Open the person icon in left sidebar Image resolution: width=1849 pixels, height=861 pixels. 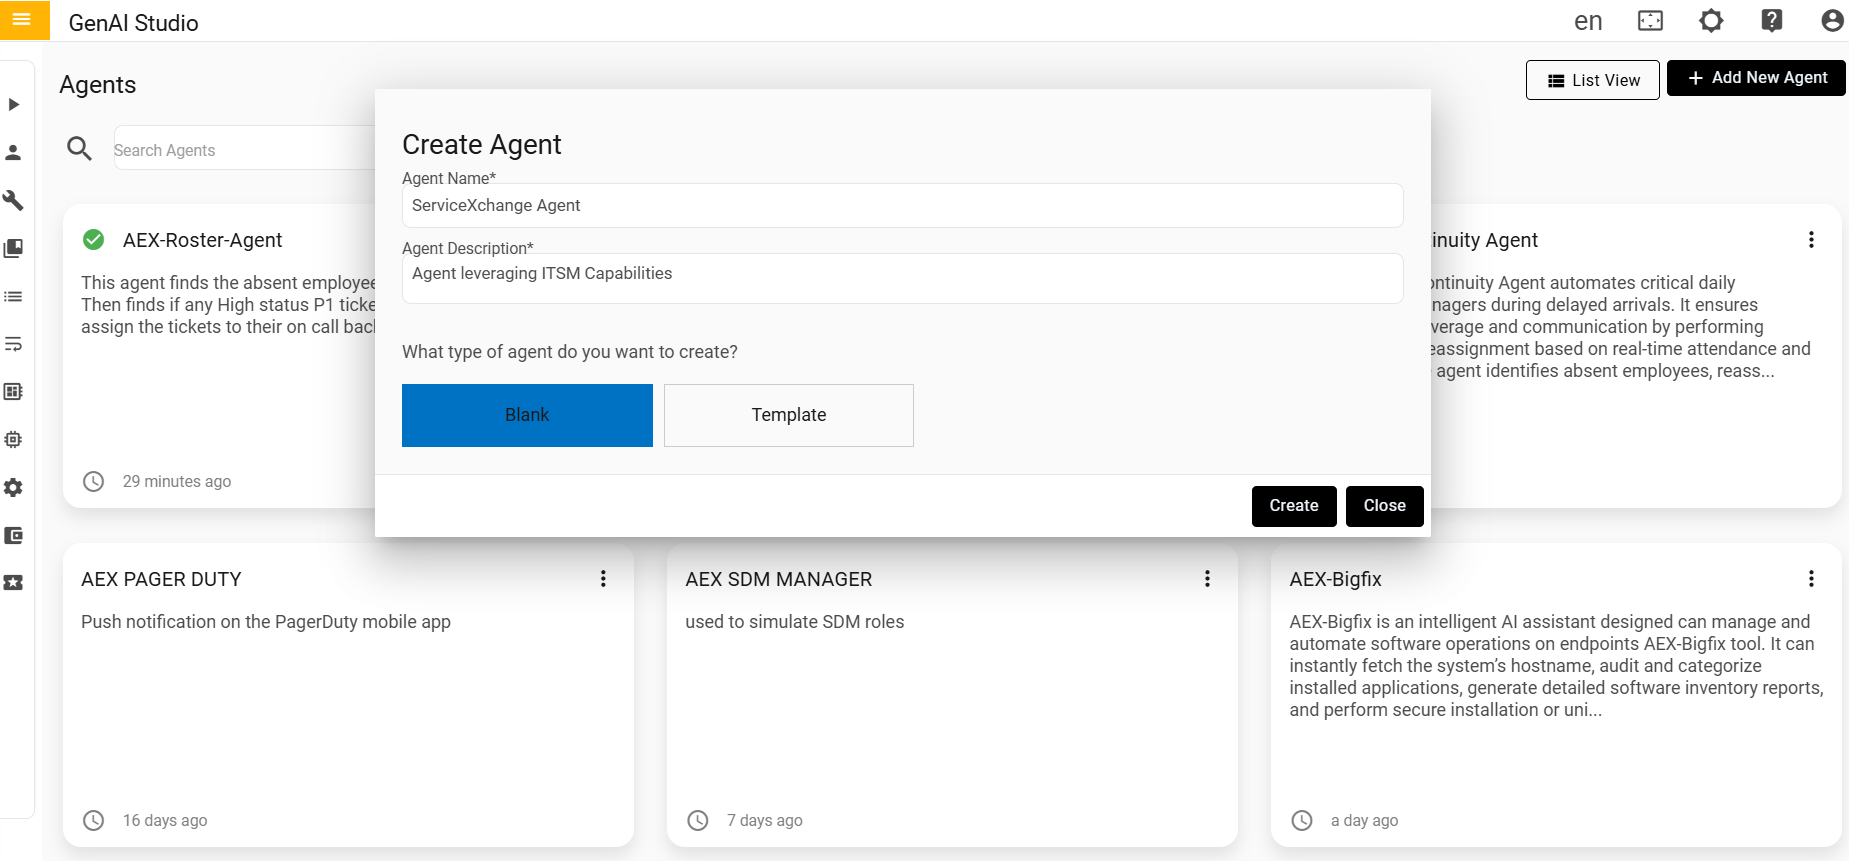click(x=13, y=152)
